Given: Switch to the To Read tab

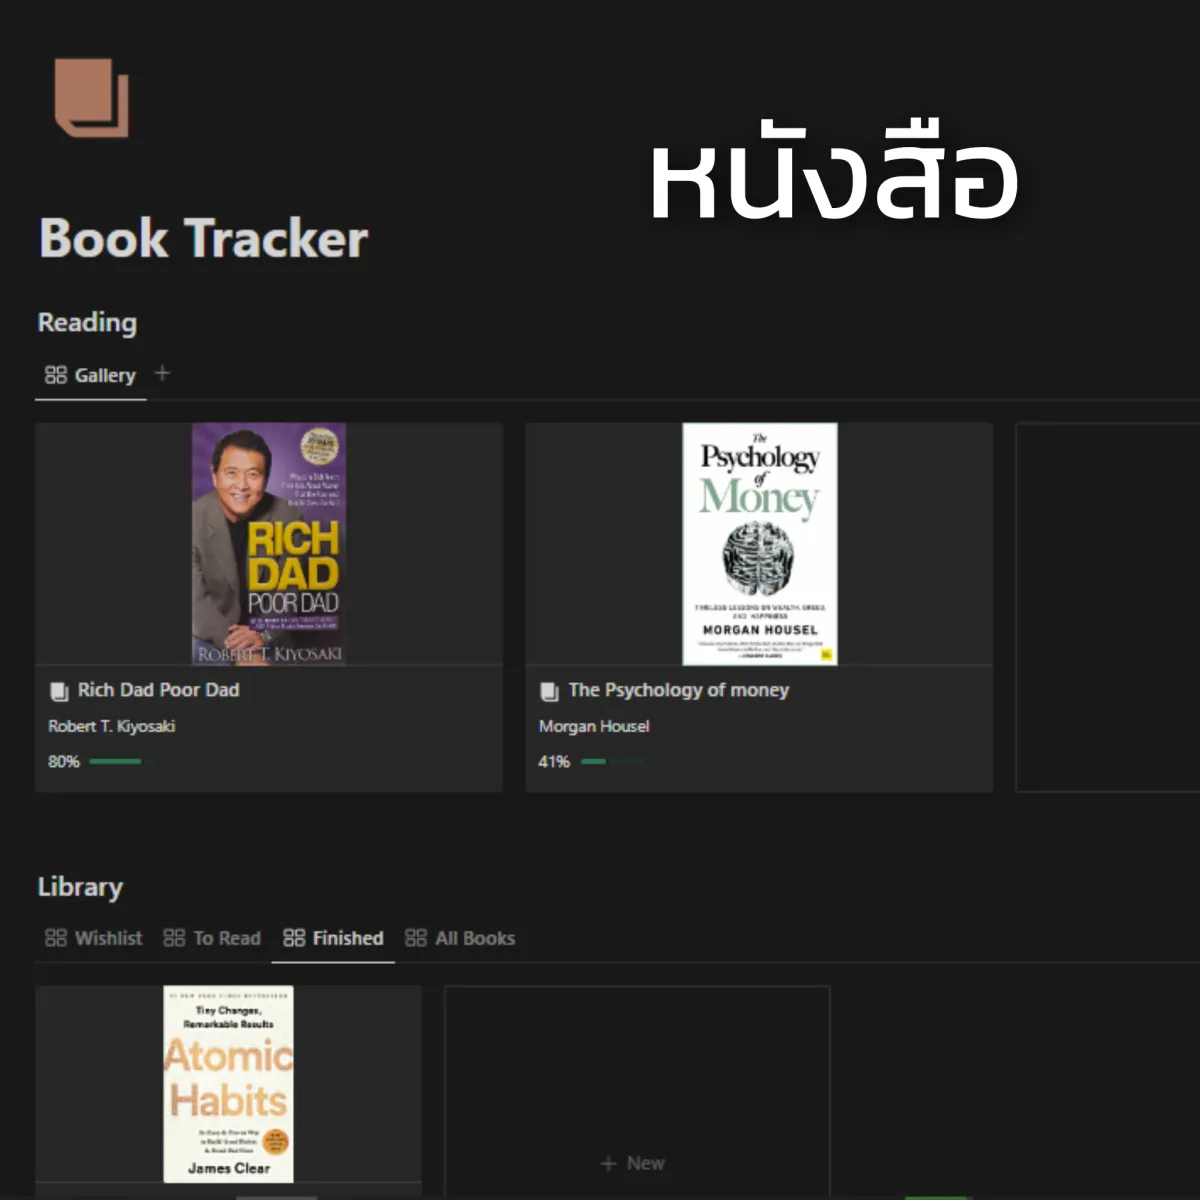Looking at the screenshot, I should point(212,938).
